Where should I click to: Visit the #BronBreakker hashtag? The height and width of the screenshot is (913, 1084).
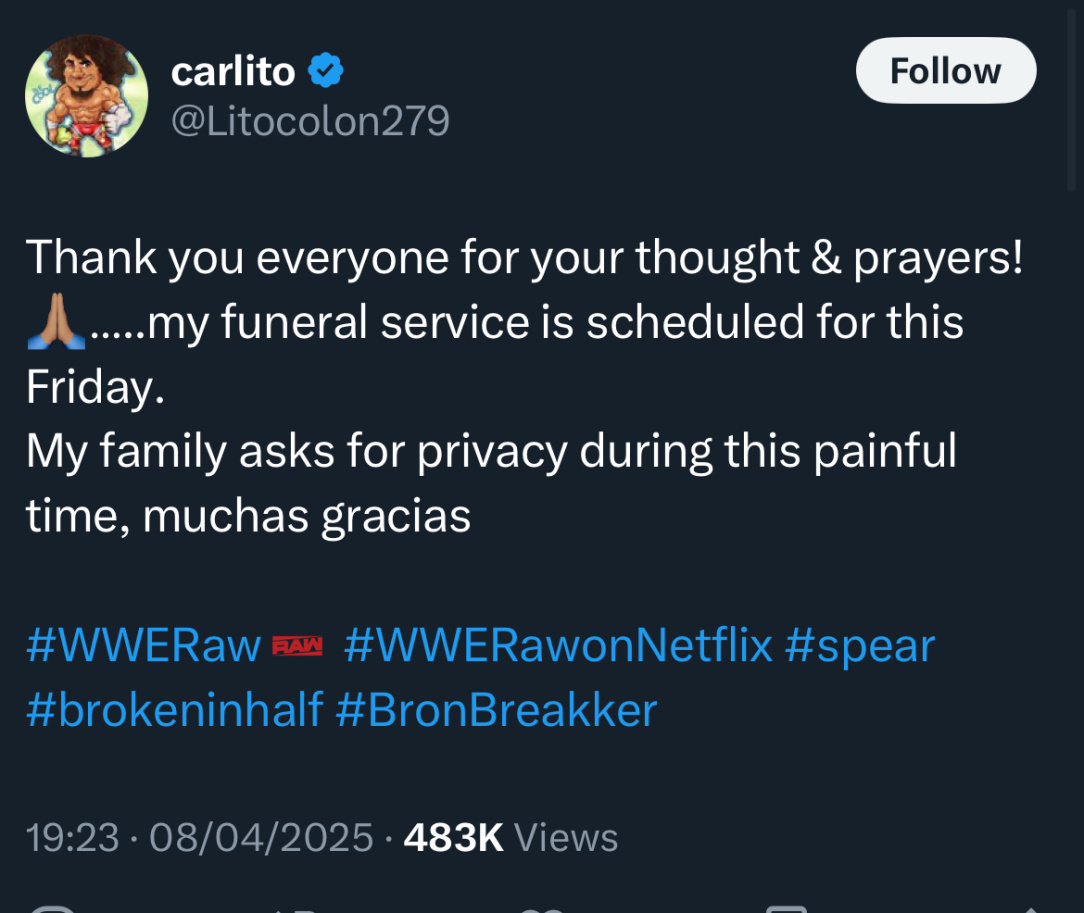click(x=497, y=710)
